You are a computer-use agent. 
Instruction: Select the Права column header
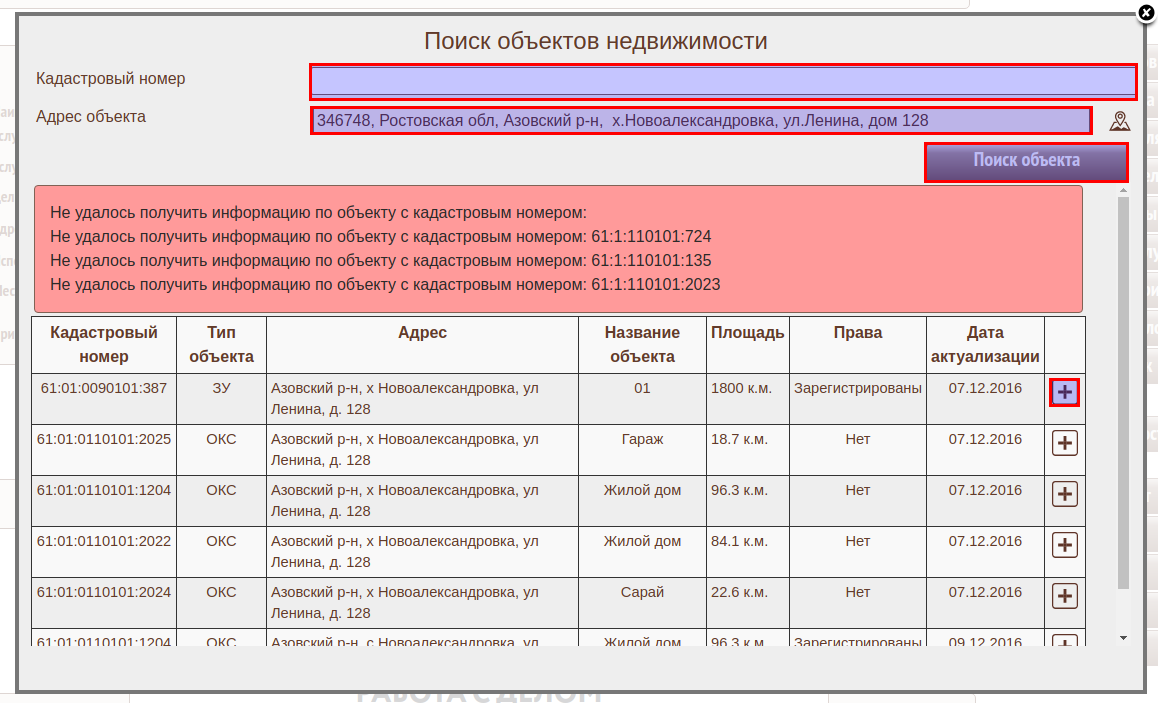(857, 334)
